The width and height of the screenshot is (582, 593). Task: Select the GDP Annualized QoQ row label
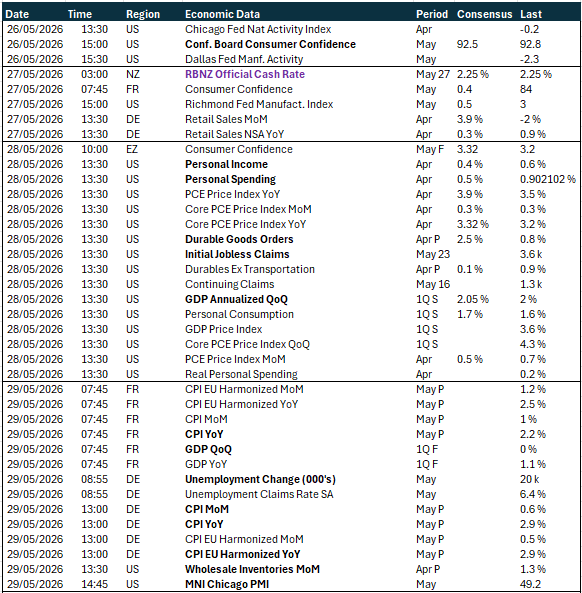pyautogui.click(x=236, y=299)
